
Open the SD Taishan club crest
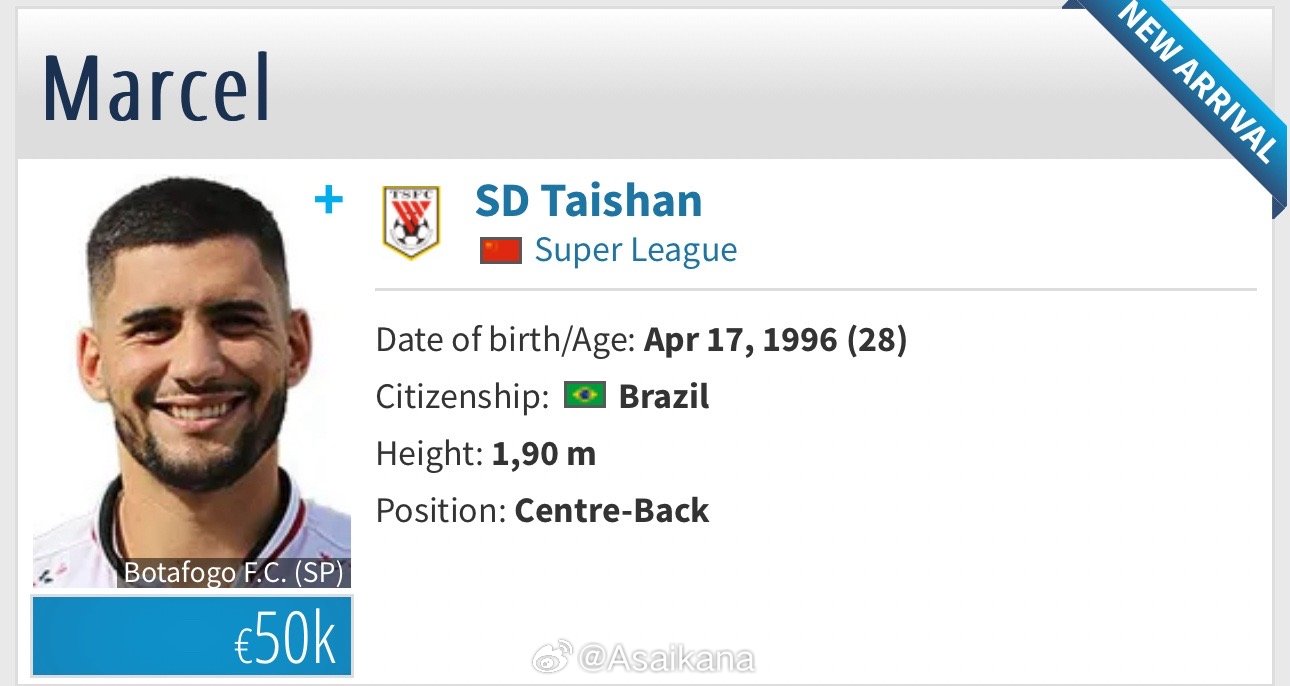coord(411,222)
